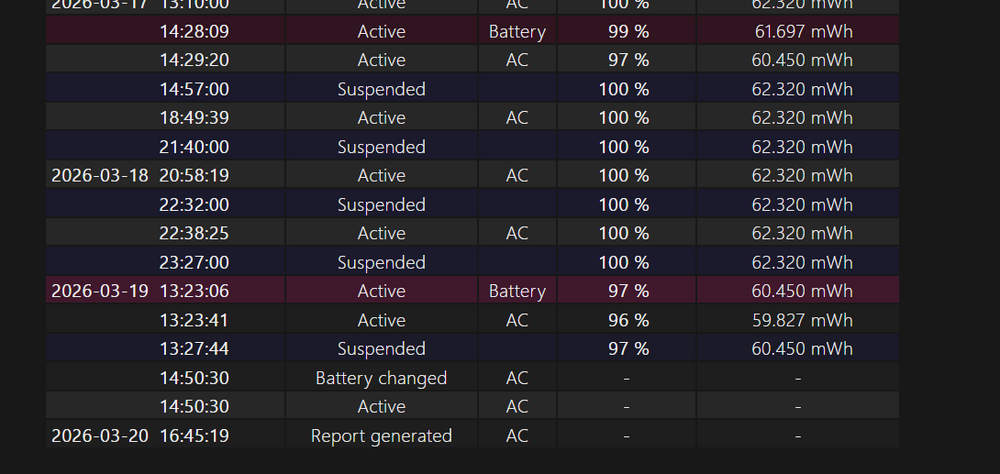The image size is (1000, 474).
Task: Click the 2026-03-19 date cell
Action: [x=100, y=291]
